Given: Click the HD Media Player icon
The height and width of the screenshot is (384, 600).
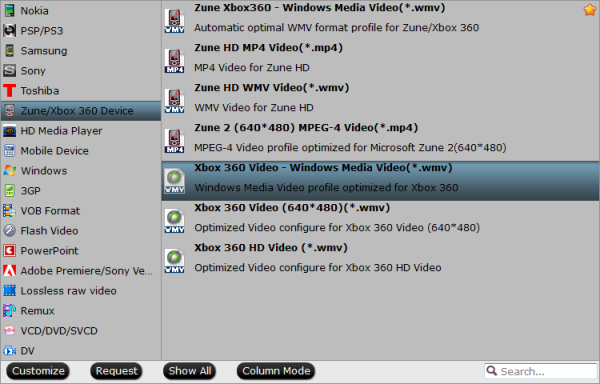Looking at the screenshot, I should pos(9,131).
